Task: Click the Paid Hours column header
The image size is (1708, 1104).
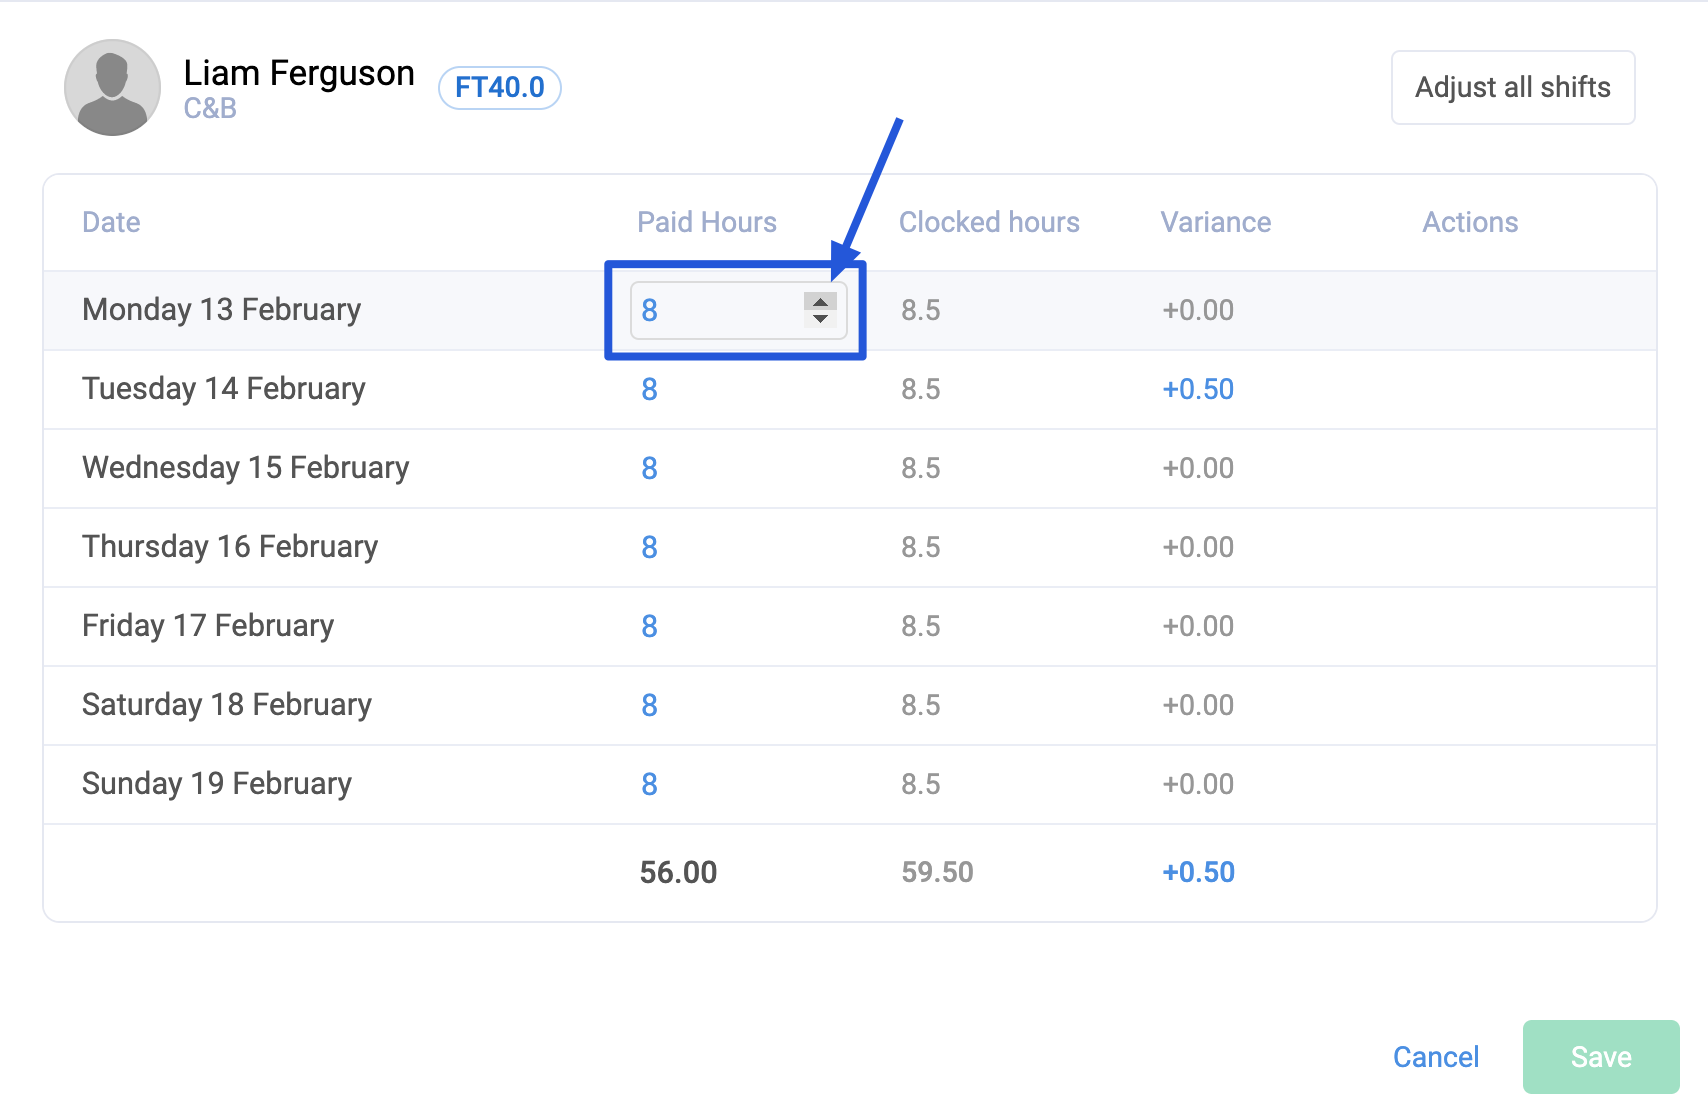Action: pyautogui.click(x=706, y=222)
